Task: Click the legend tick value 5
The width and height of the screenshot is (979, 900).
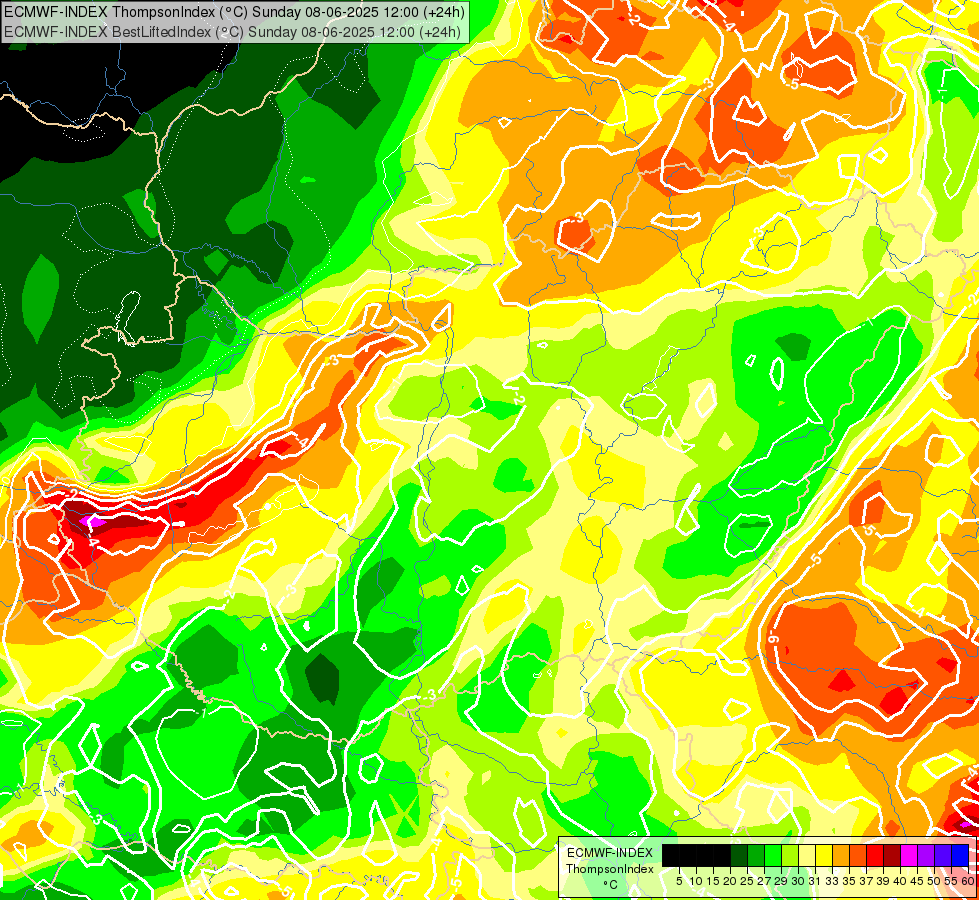Action: click(679, 881)
